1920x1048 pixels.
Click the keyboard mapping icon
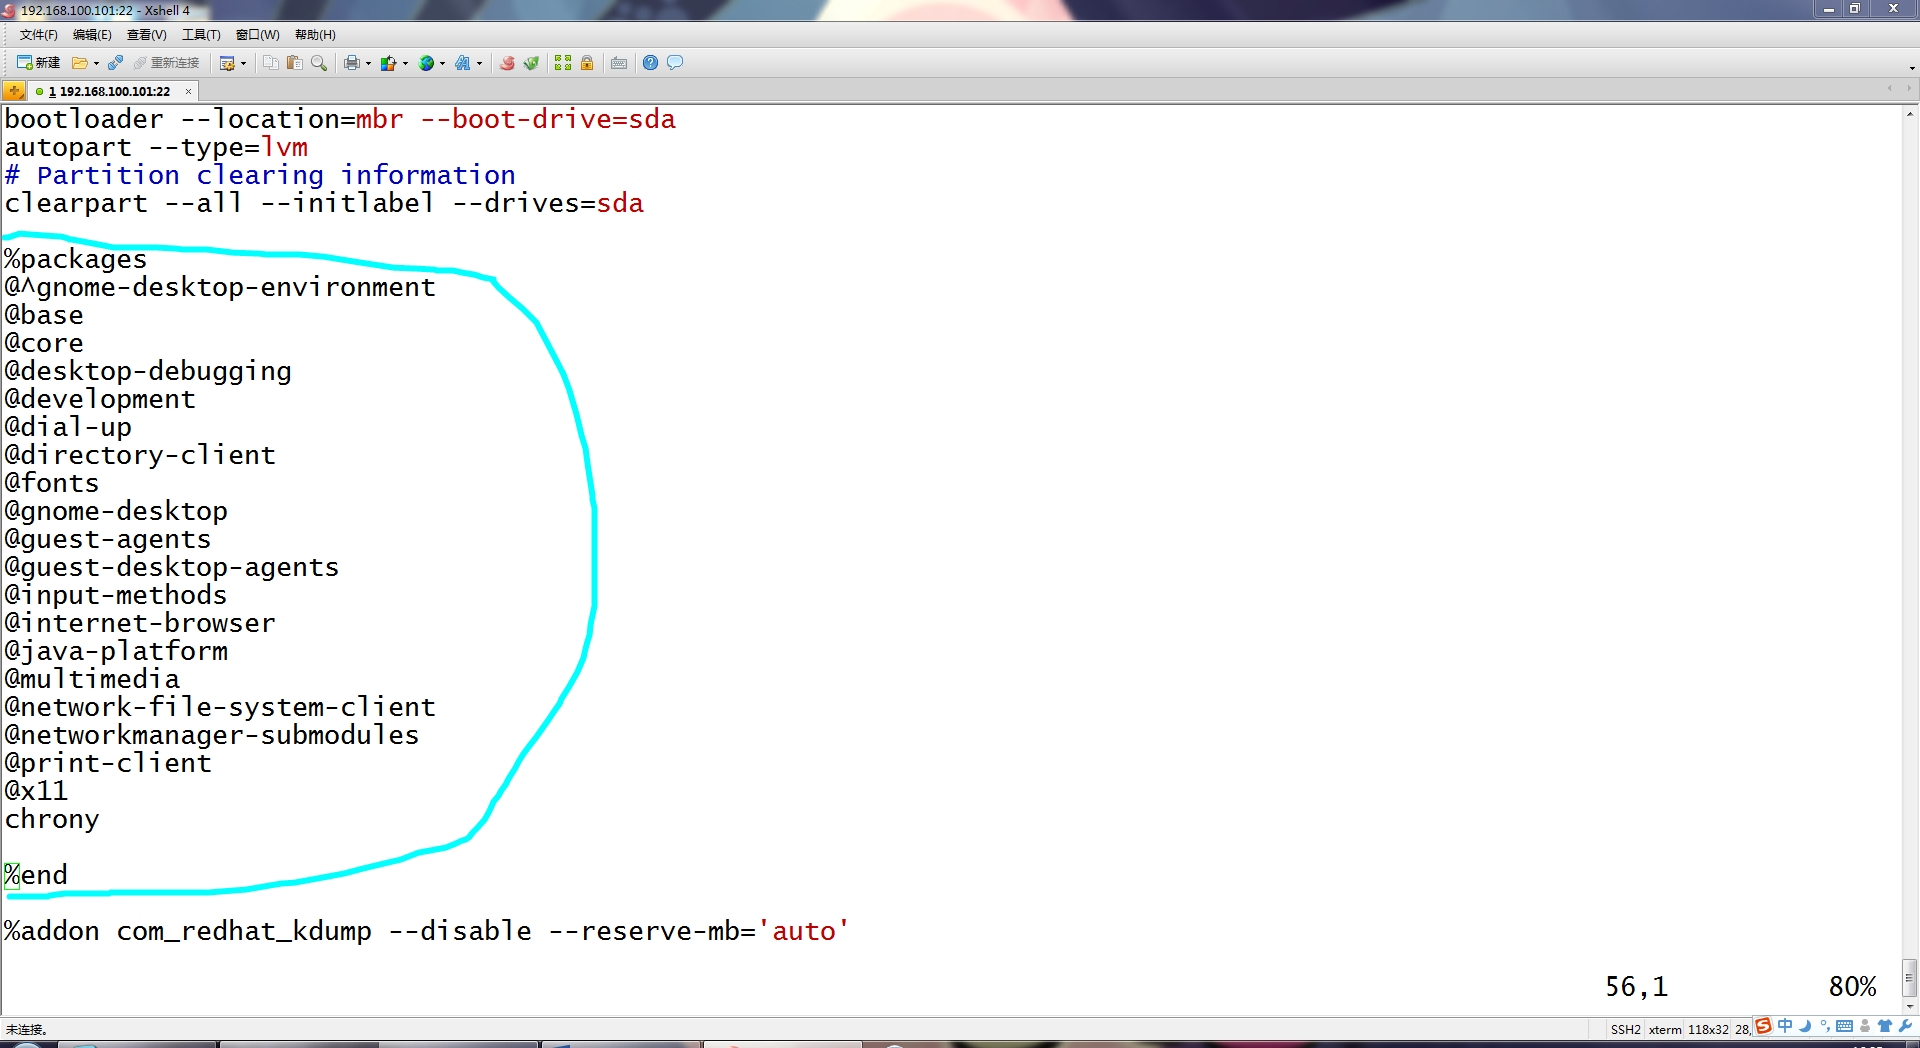619,63
